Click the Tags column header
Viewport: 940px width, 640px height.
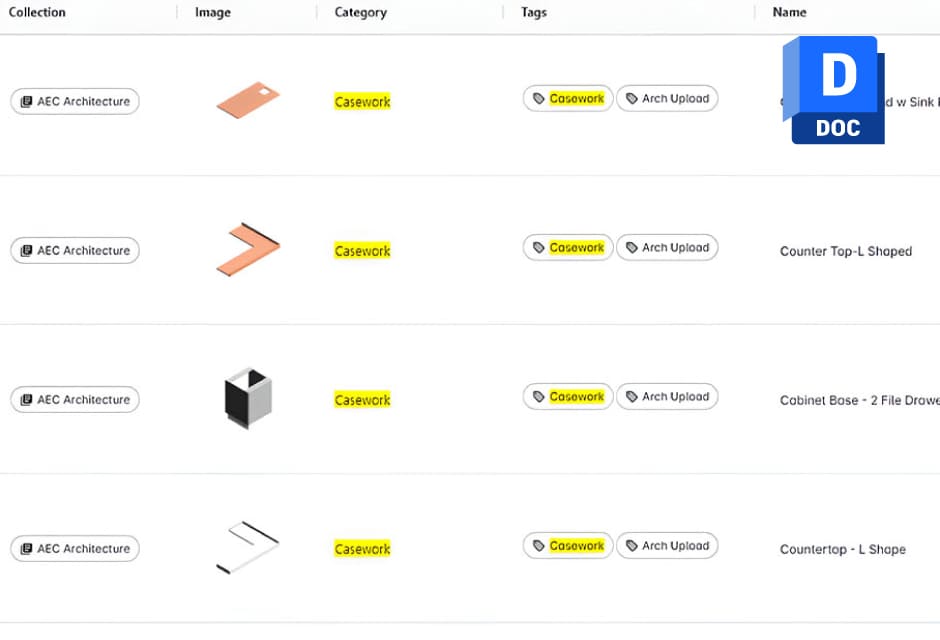pyautogui.click(x=533, y=12)
